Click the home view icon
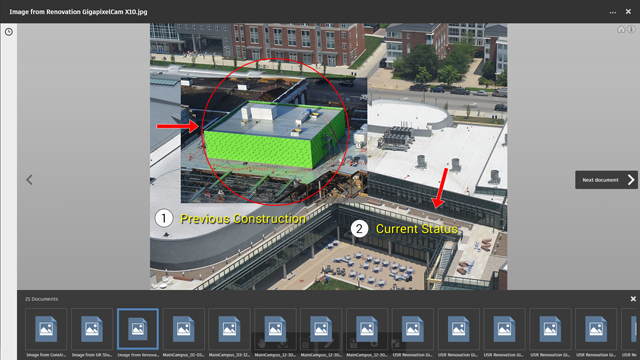This screenshot has height=360, width=640. tap(621, 29)
